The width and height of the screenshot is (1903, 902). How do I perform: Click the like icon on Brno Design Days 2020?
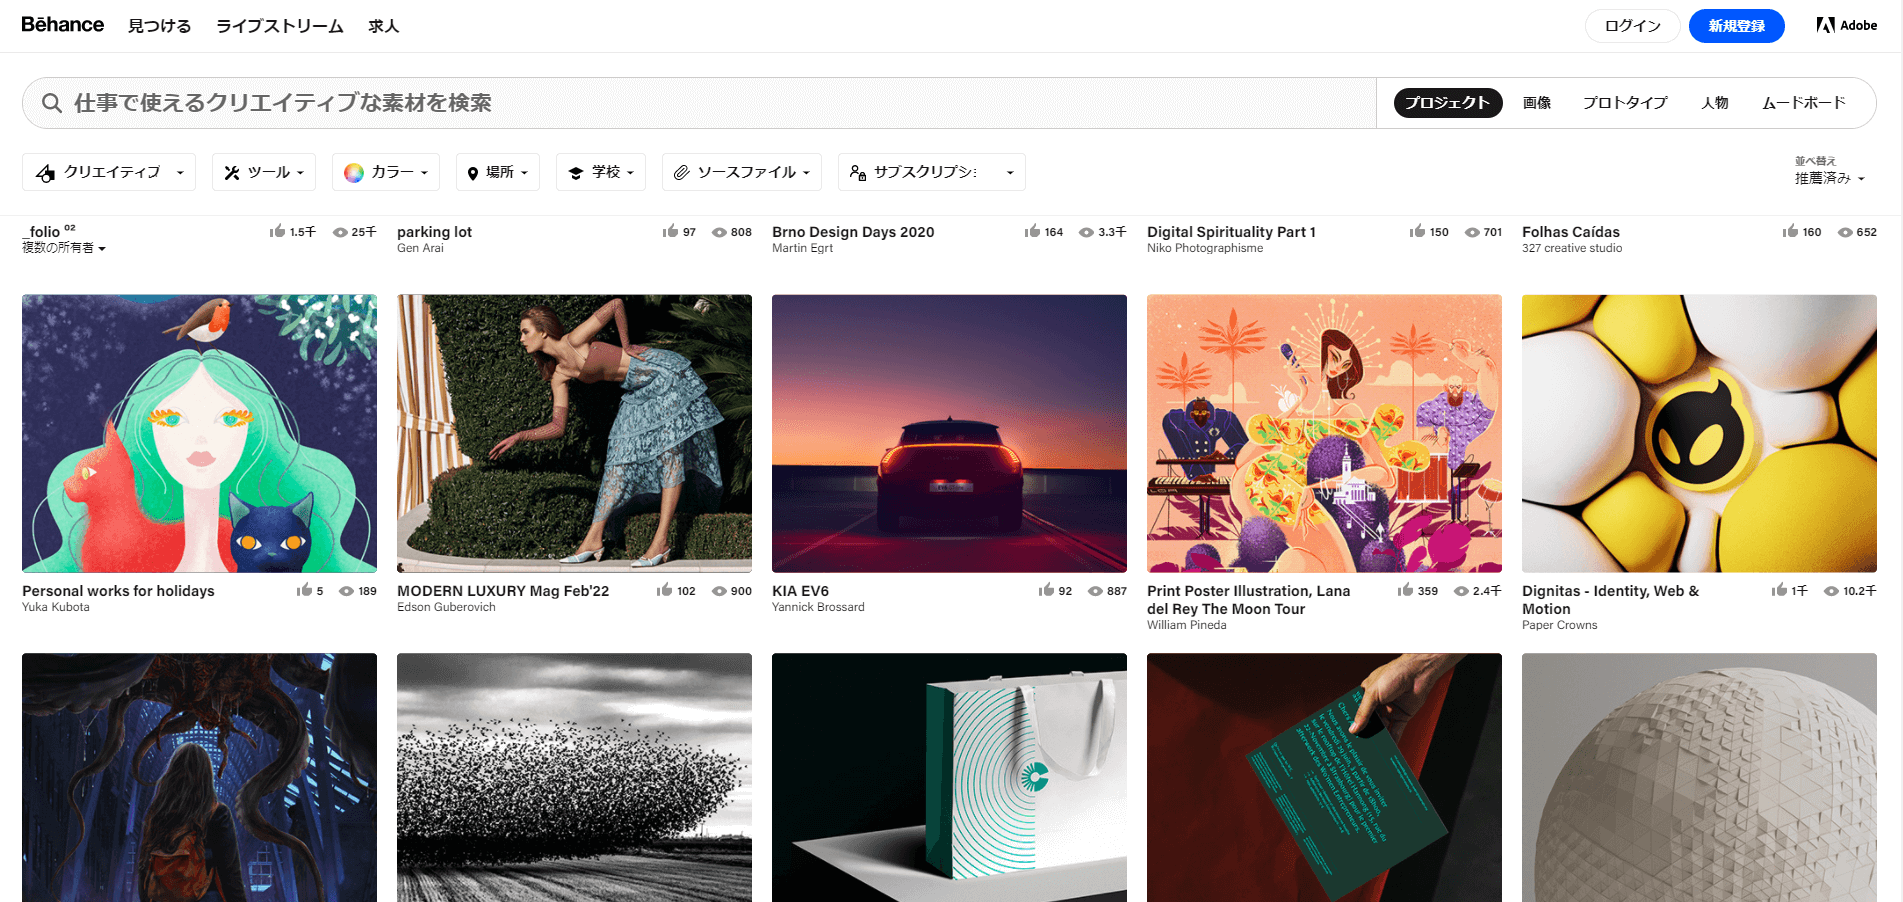[x=1032, y=231]
